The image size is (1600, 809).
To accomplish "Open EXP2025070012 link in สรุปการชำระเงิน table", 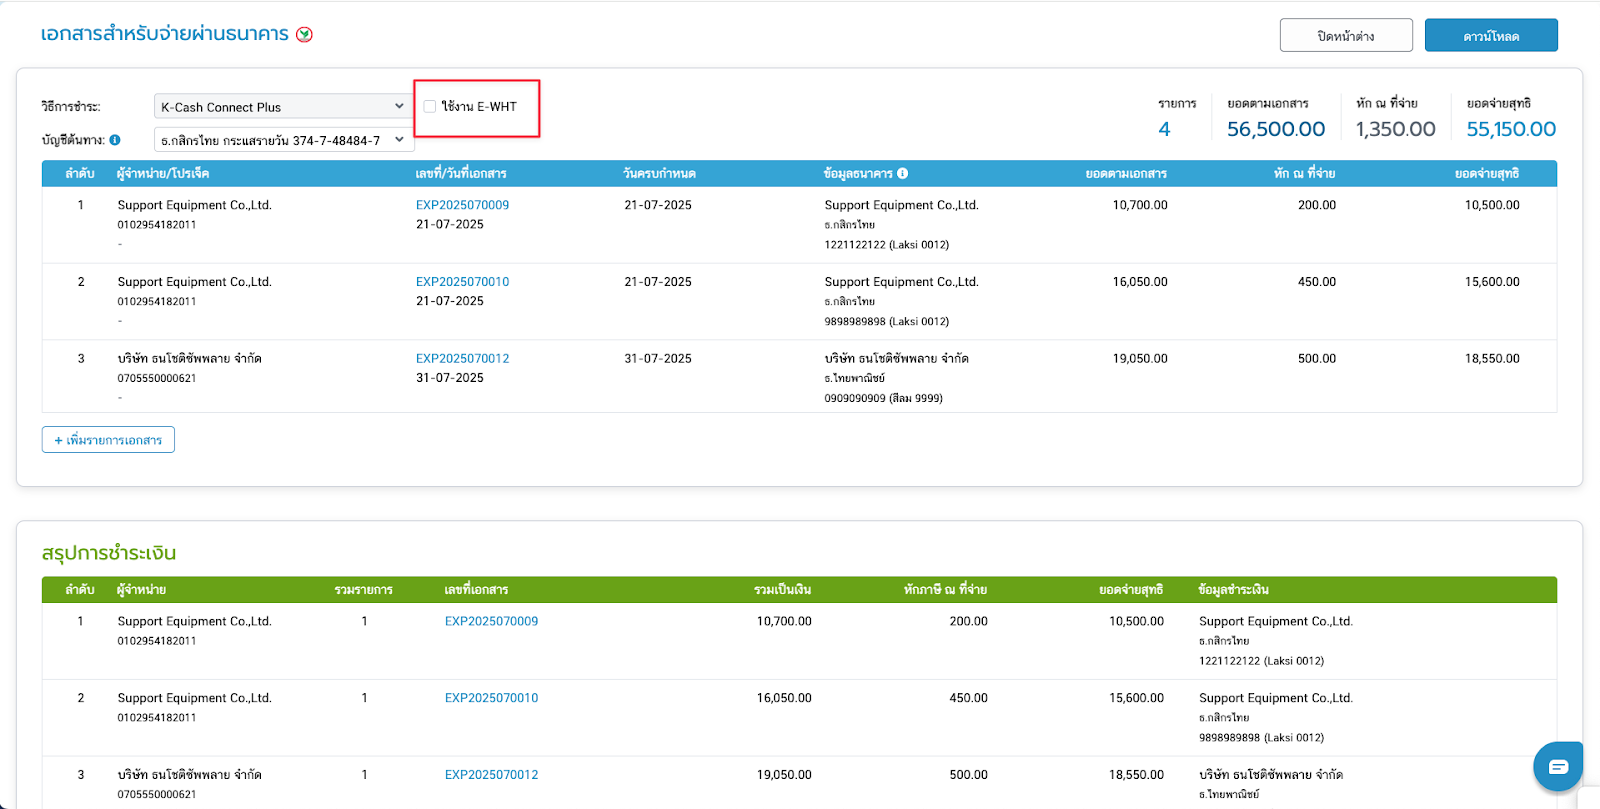I will pyautogui.click(x=491, y=775).
